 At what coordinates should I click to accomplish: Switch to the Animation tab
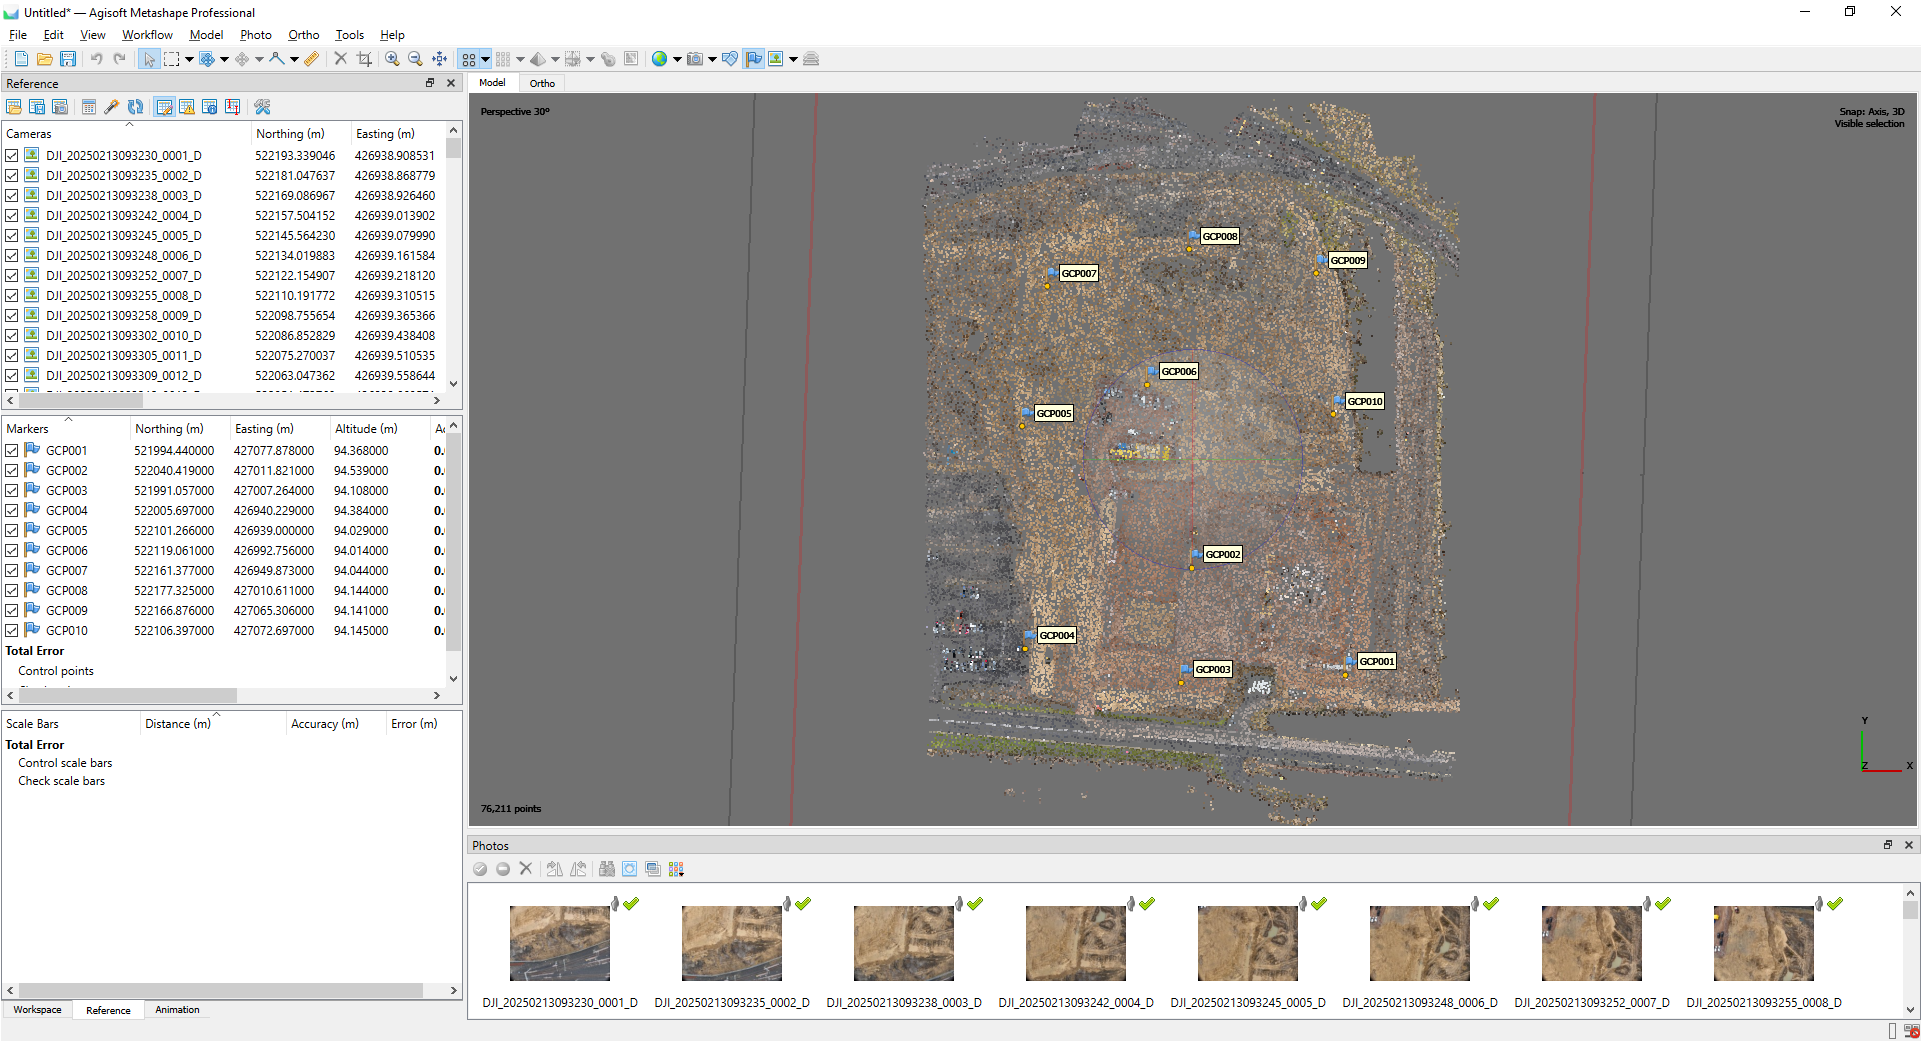click(x=177, y=1010)
